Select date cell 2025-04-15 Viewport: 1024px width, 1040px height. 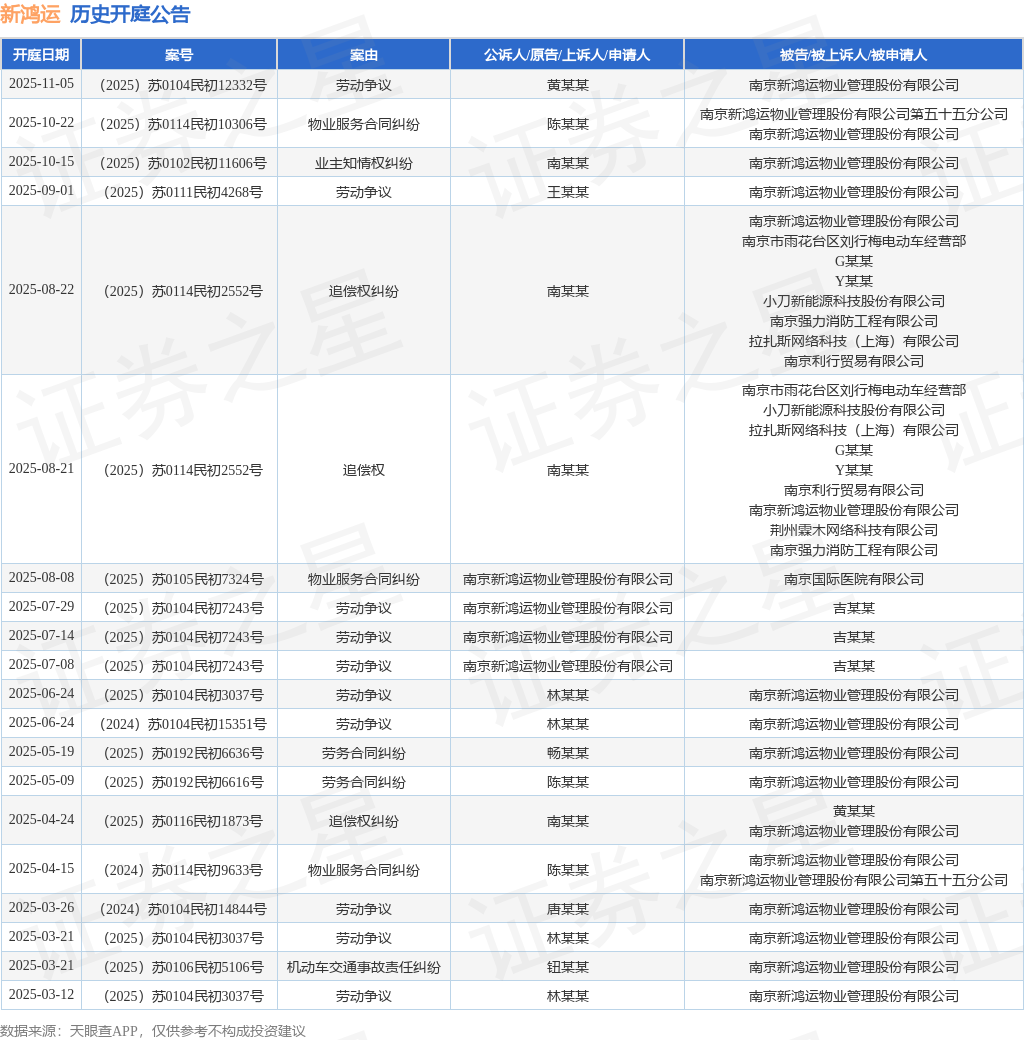tap(41, 869)
